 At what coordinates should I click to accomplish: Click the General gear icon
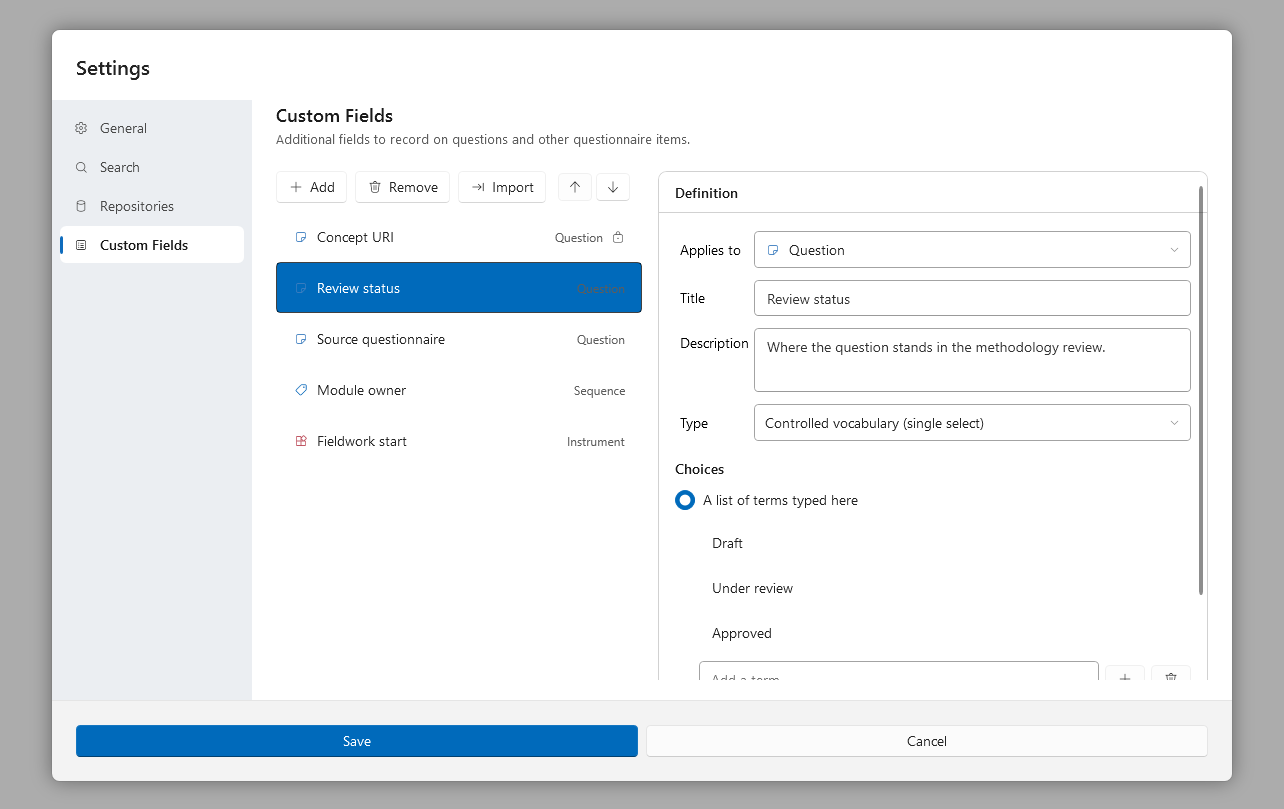[81, 128]
